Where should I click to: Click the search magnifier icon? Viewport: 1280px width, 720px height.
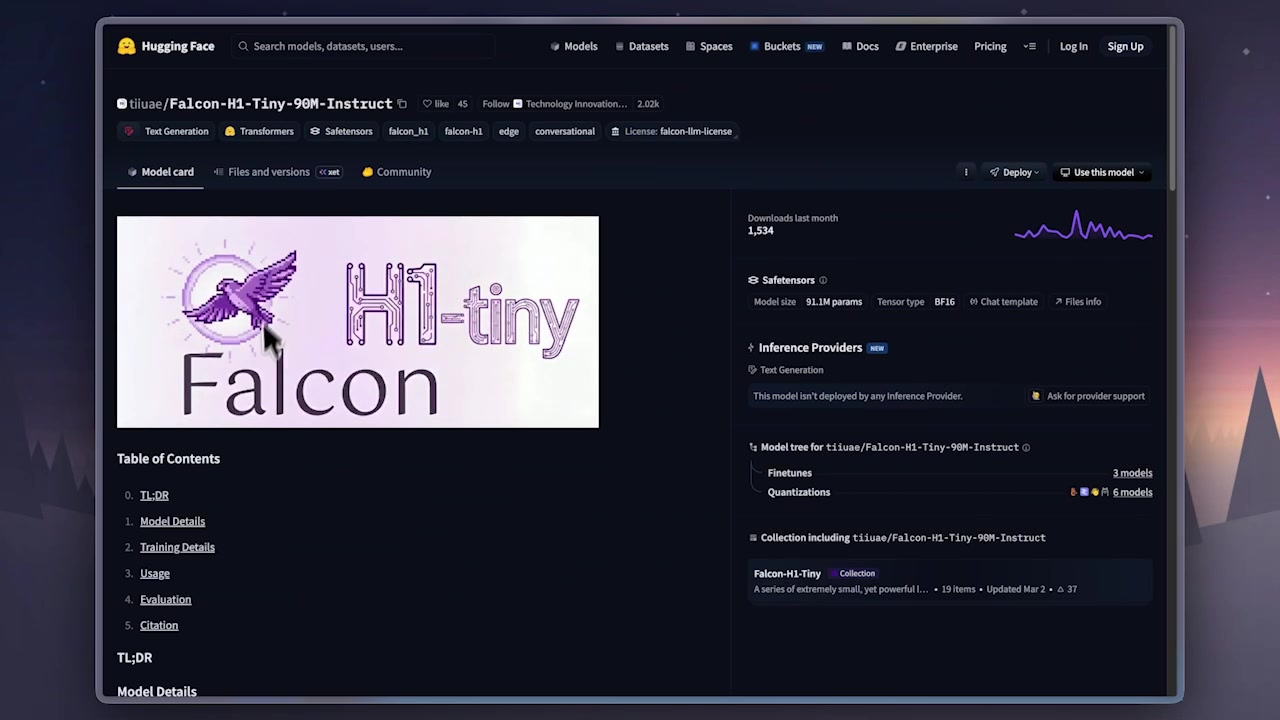click(243, 46)
